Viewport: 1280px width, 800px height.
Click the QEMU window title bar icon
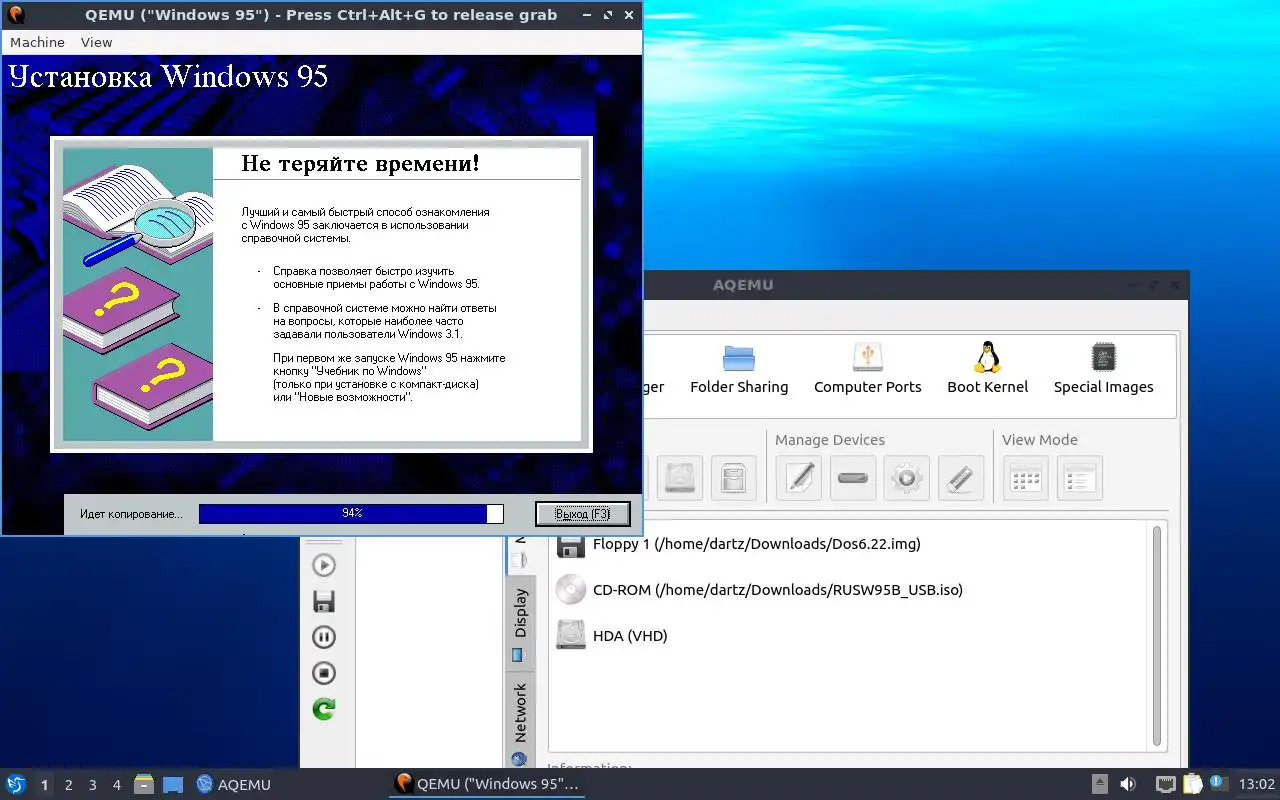[x=15, y=15]
